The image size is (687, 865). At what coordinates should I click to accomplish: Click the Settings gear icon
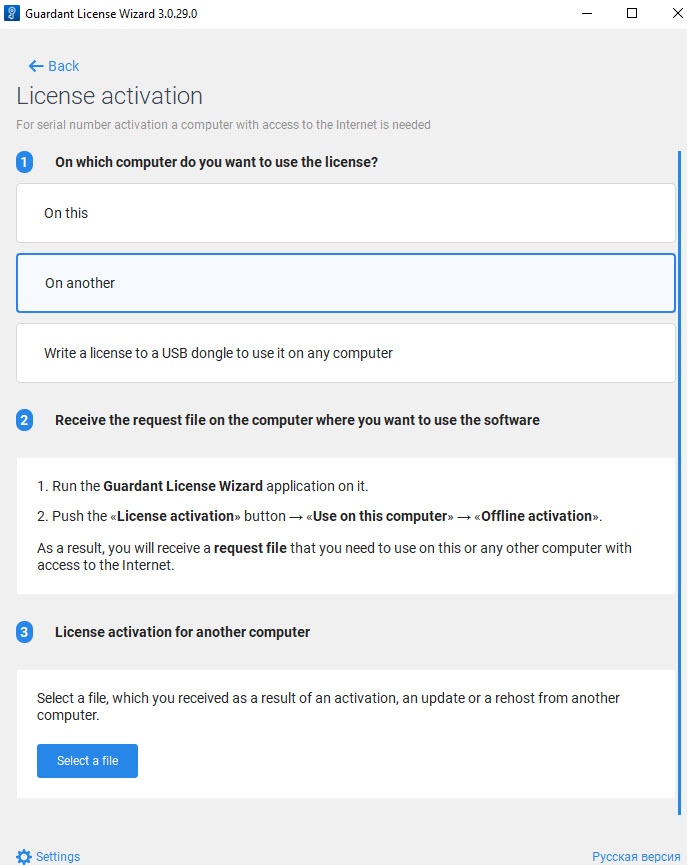24,857
